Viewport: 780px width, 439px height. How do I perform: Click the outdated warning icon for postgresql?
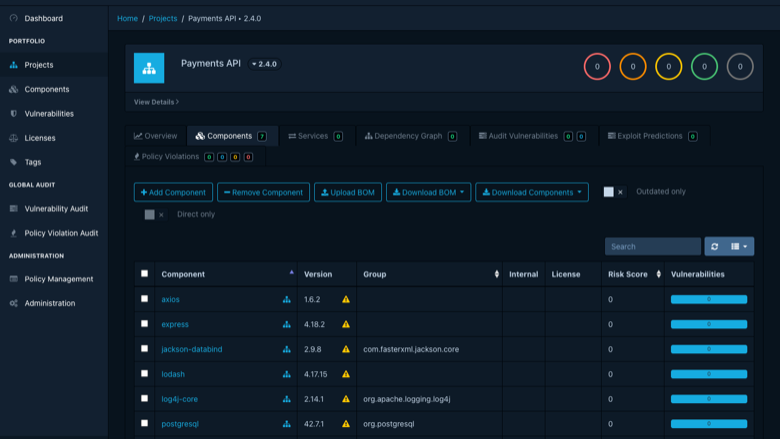pyautogui.click(x=346, y=424)
